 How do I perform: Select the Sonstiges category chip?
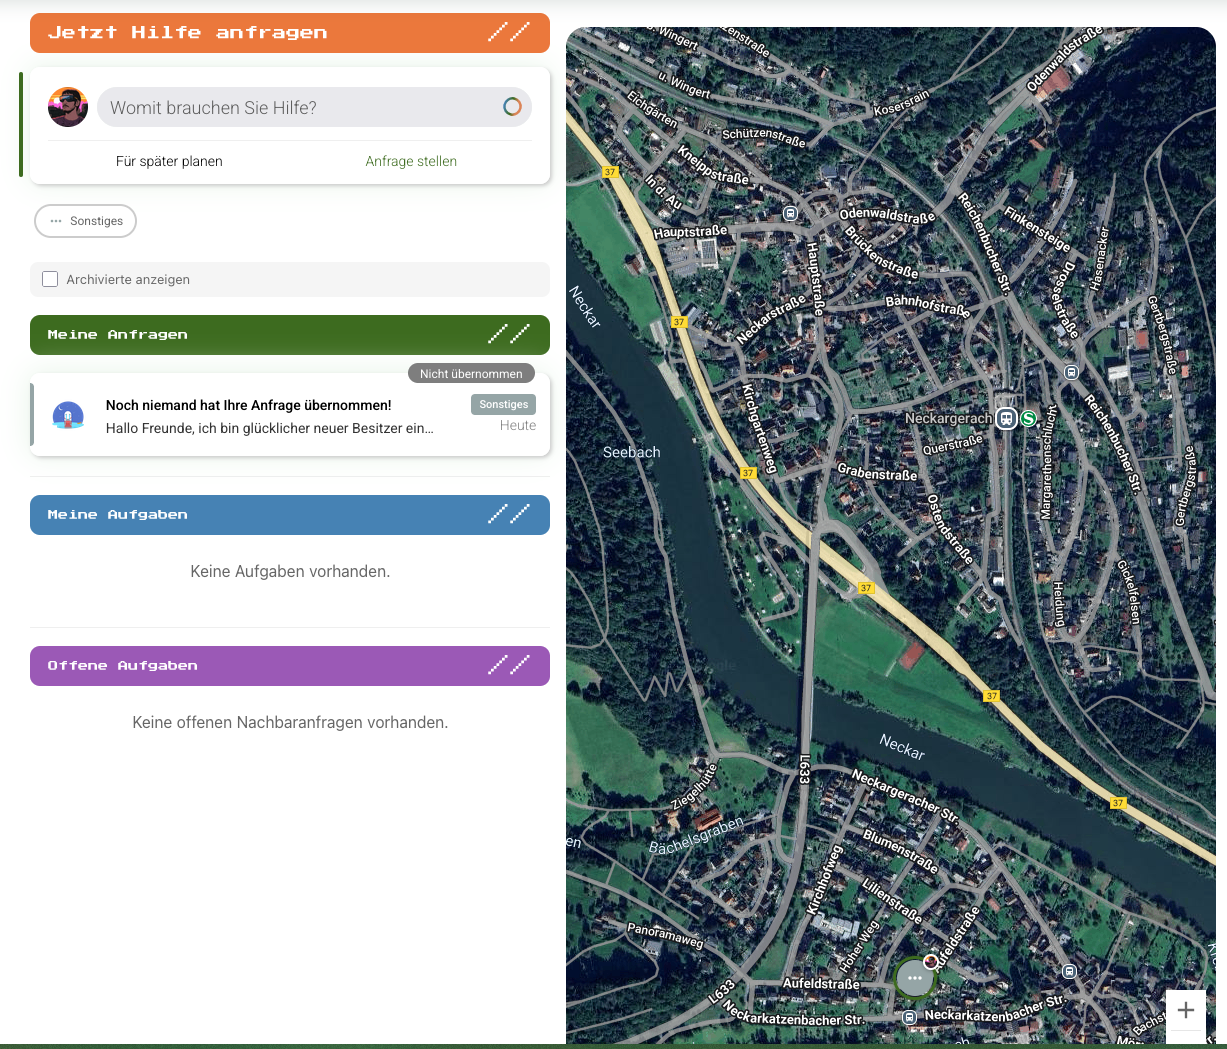[86, 221]
